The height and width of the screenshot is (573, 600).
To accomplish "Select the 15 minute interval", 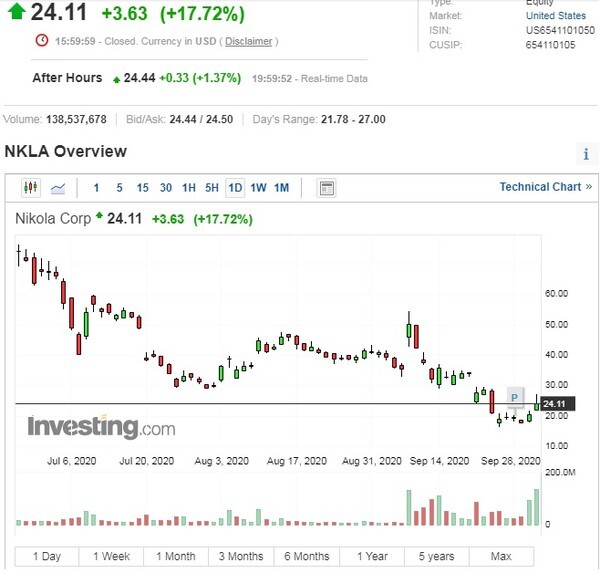I will coord(142,188).
